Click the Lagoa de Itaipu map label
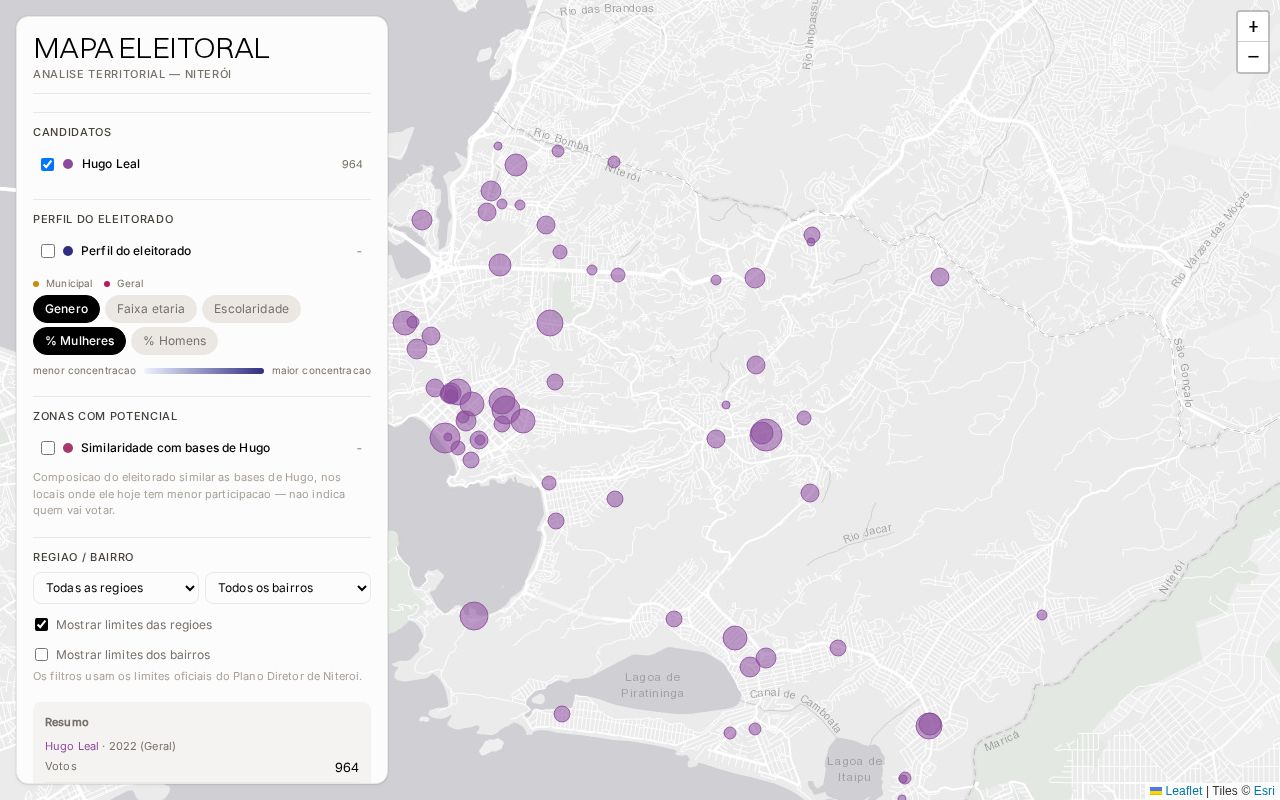The height and width of the screenshot is (800, 1280). (x=855, y=769)
